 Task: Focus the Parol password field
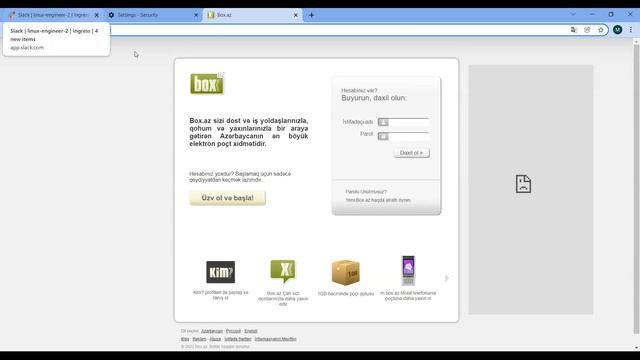pos(403,136)
